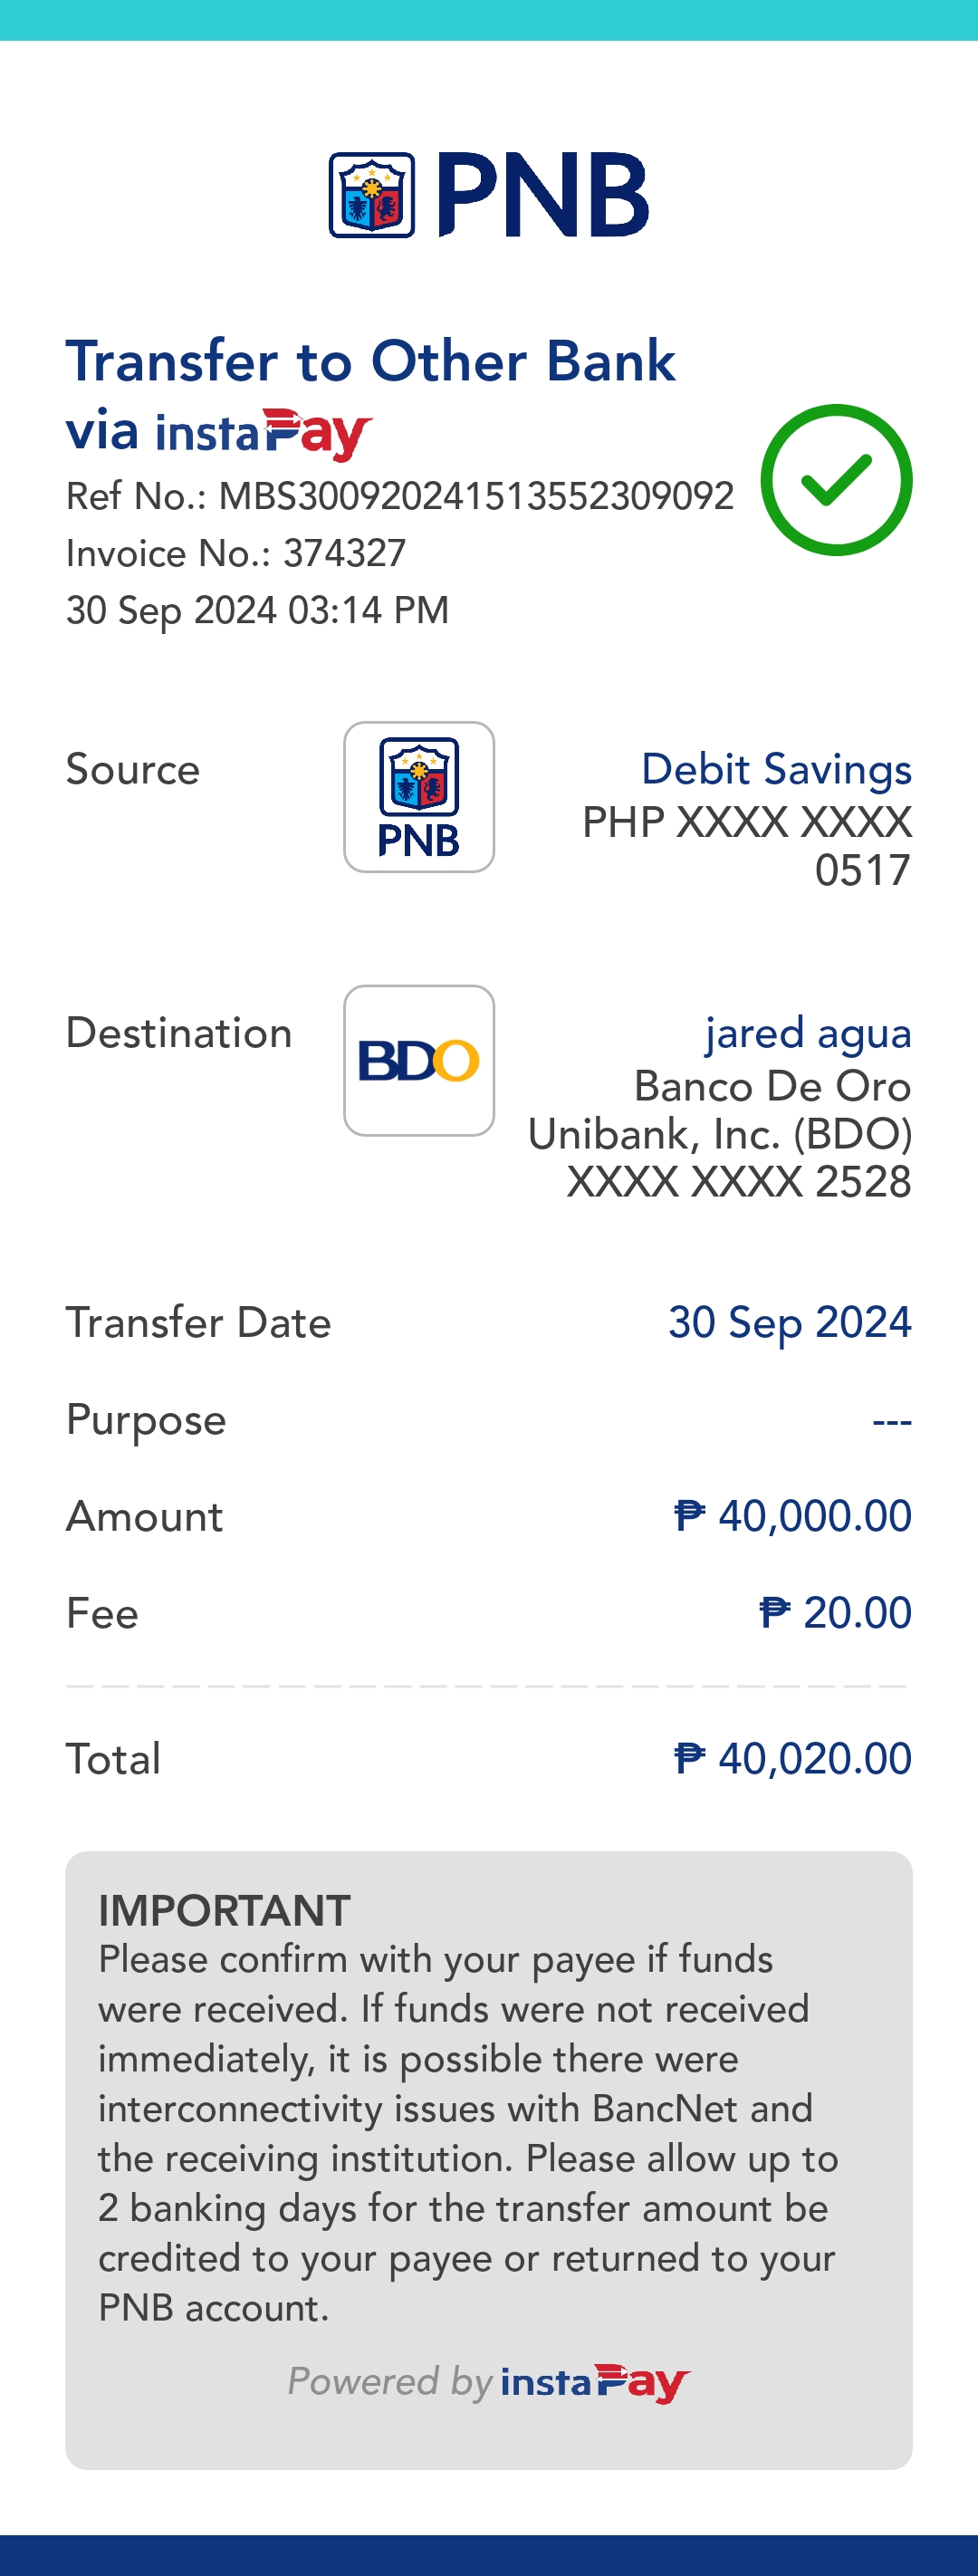Click the source account number ending 0517
The image size is (978, 2576).
pos(747,846)
